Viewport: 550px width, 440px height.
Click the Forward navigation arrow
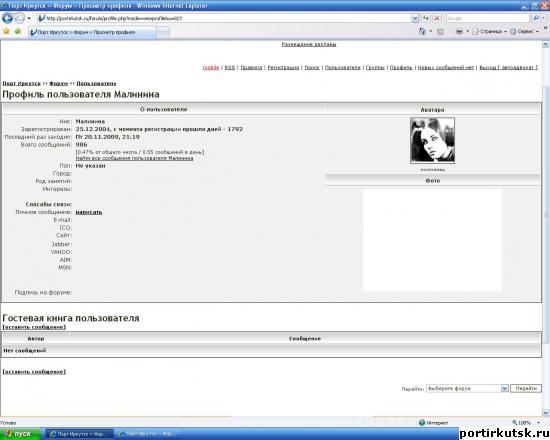tap(20, 18)
